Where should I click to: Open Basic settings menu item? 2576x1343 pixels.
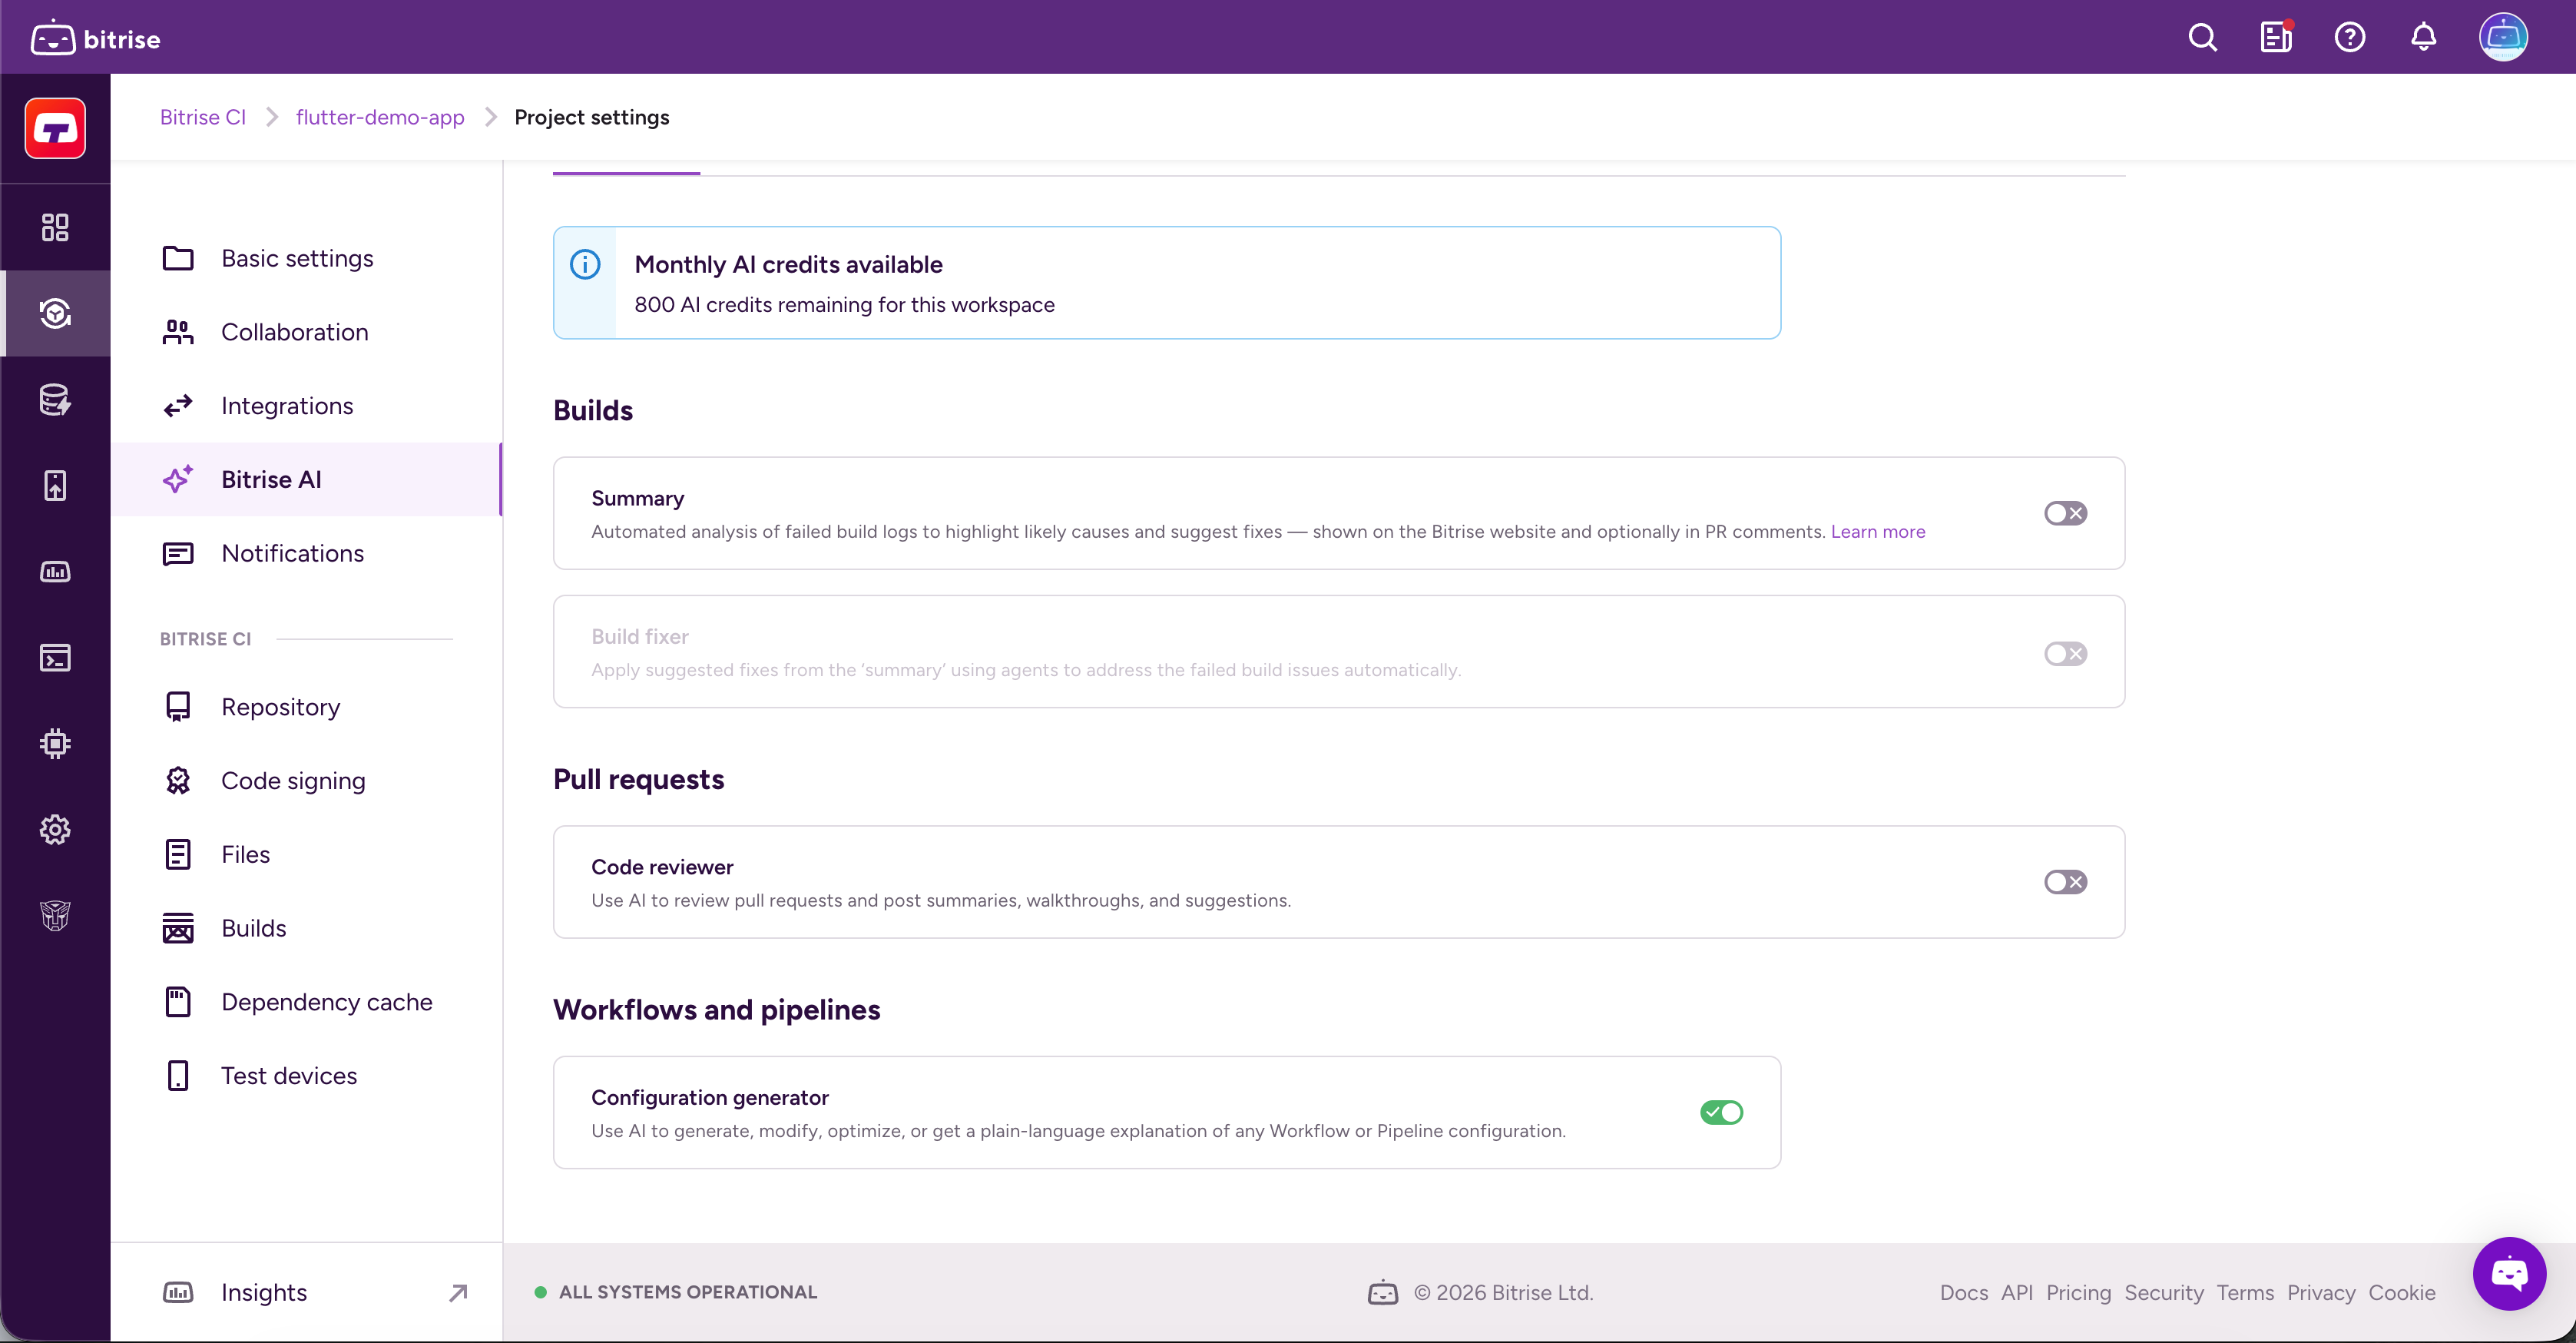pyautogui.click(x=306, y=258)
